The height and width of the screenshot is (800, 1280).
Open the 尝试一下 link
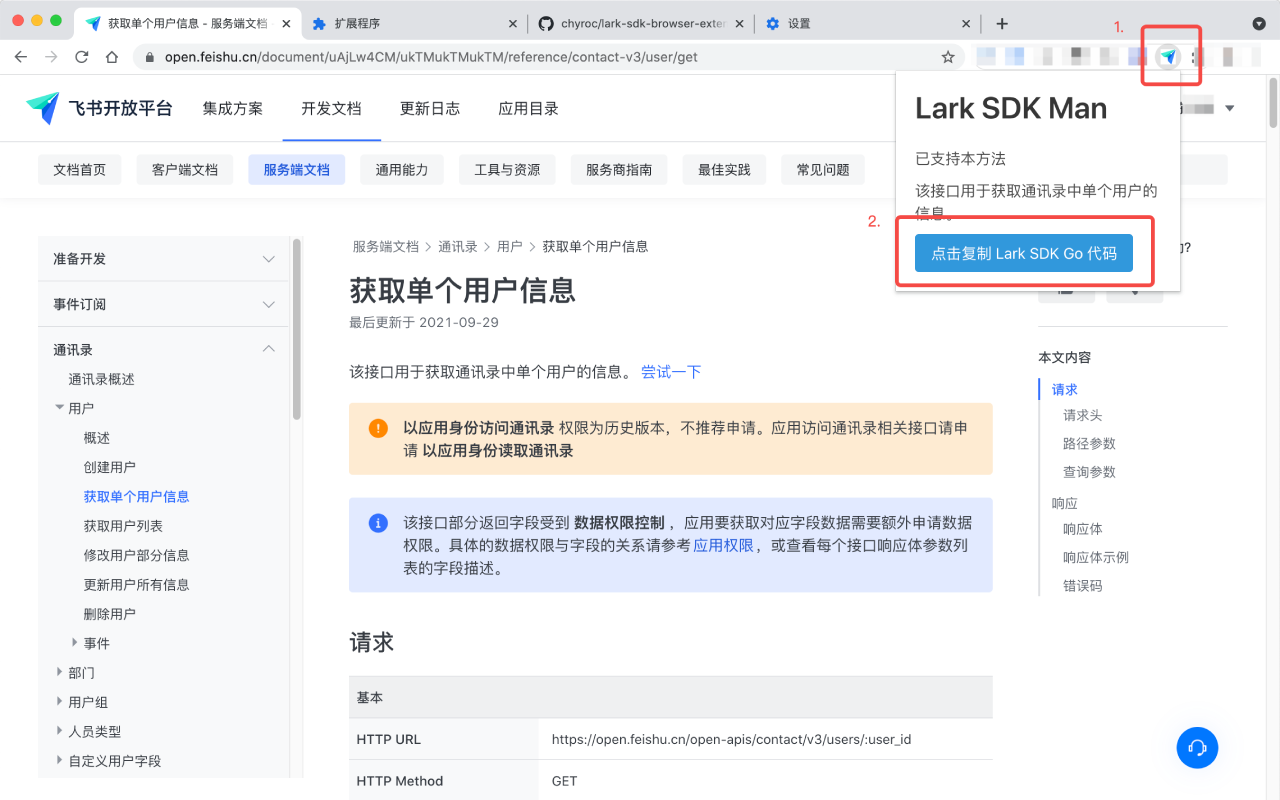pyautogui.click(x=671, y=372)
